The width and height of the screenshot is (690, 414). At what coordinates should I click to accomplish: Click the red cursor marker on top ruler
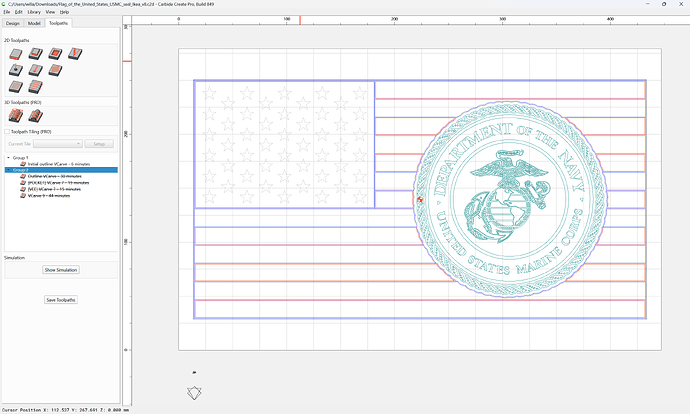(x=300, y=20)
